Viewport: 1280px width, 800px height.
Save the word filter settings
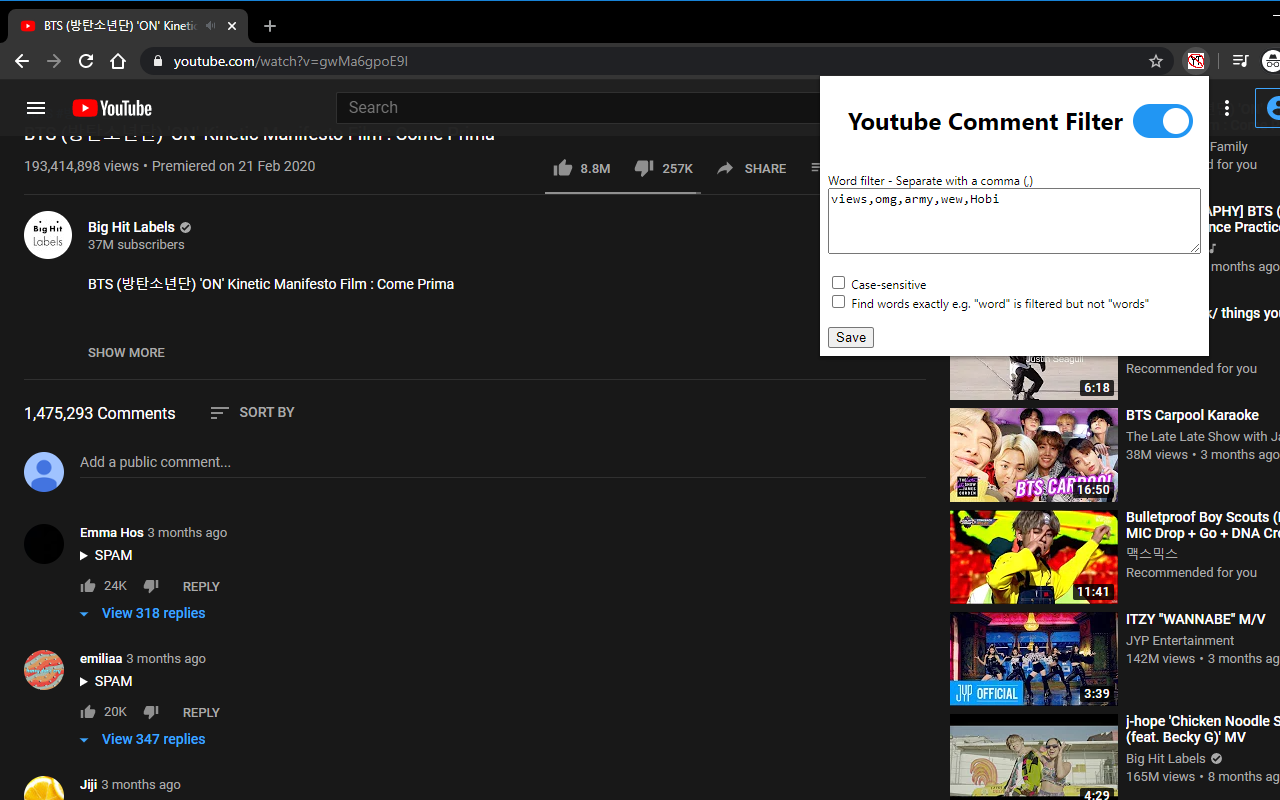click(851, 338)
